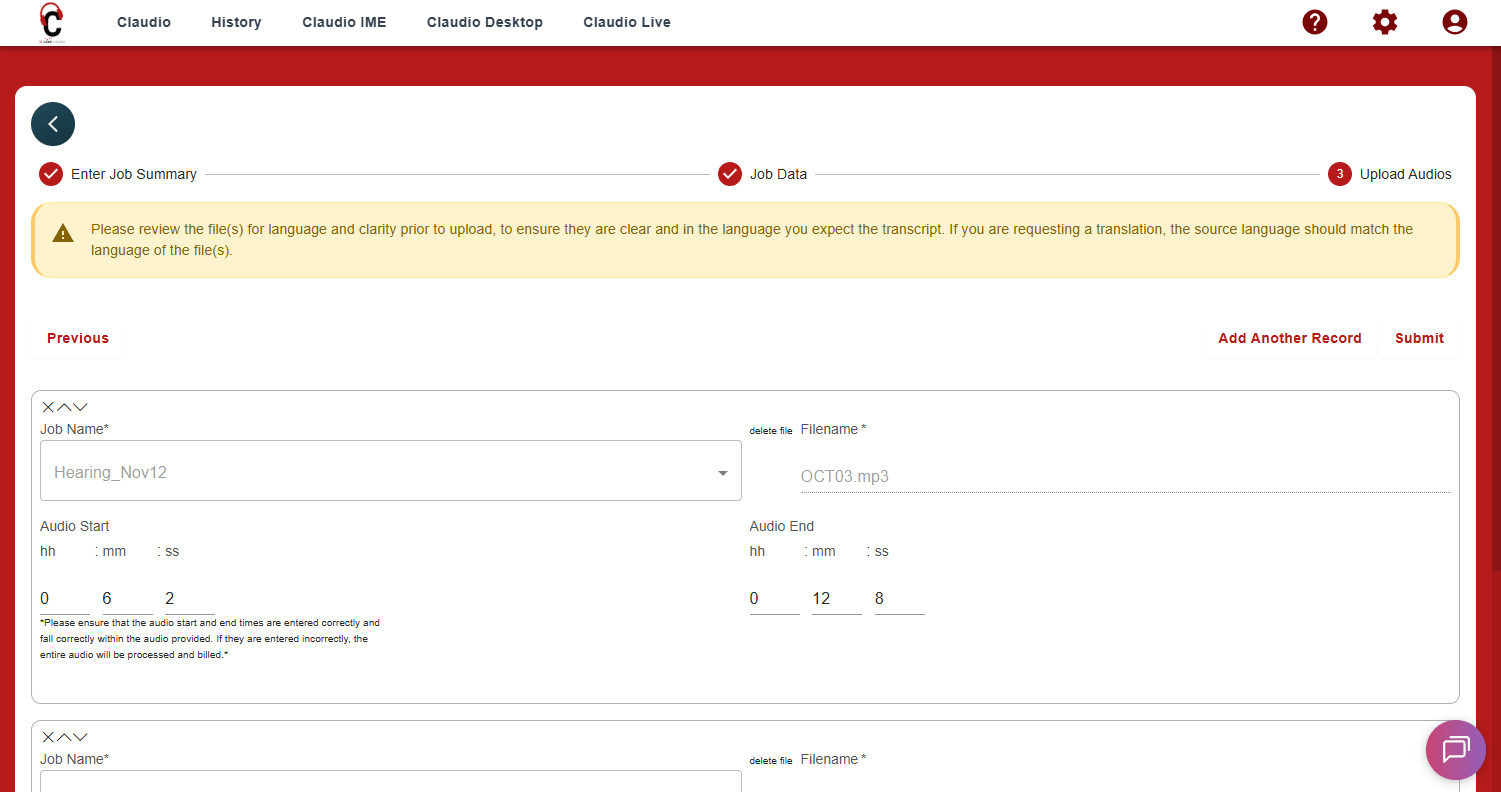Open the user account profile icon

point(1454,22)
